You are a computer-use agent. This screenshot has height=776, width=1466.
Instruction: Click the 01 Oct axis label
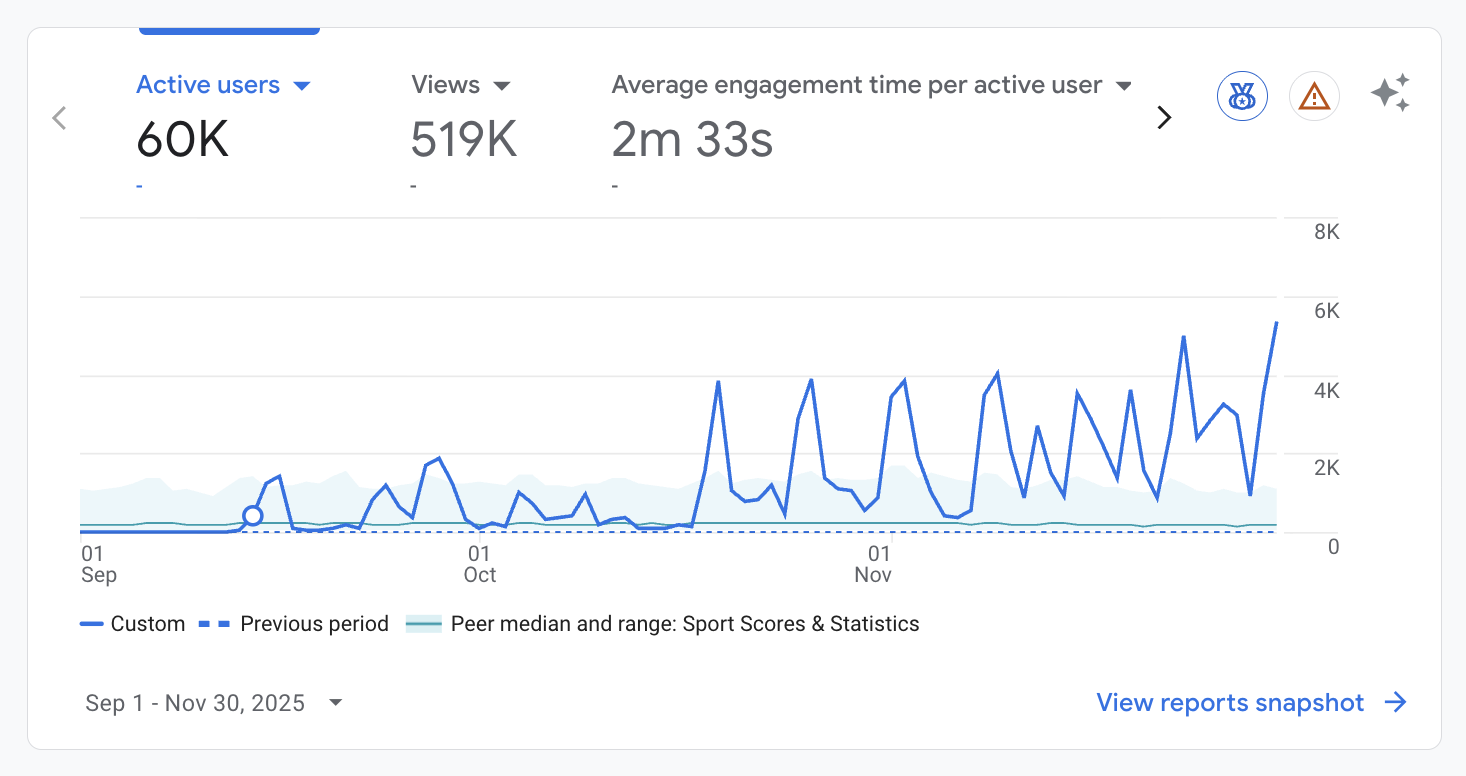coord(480,564)
